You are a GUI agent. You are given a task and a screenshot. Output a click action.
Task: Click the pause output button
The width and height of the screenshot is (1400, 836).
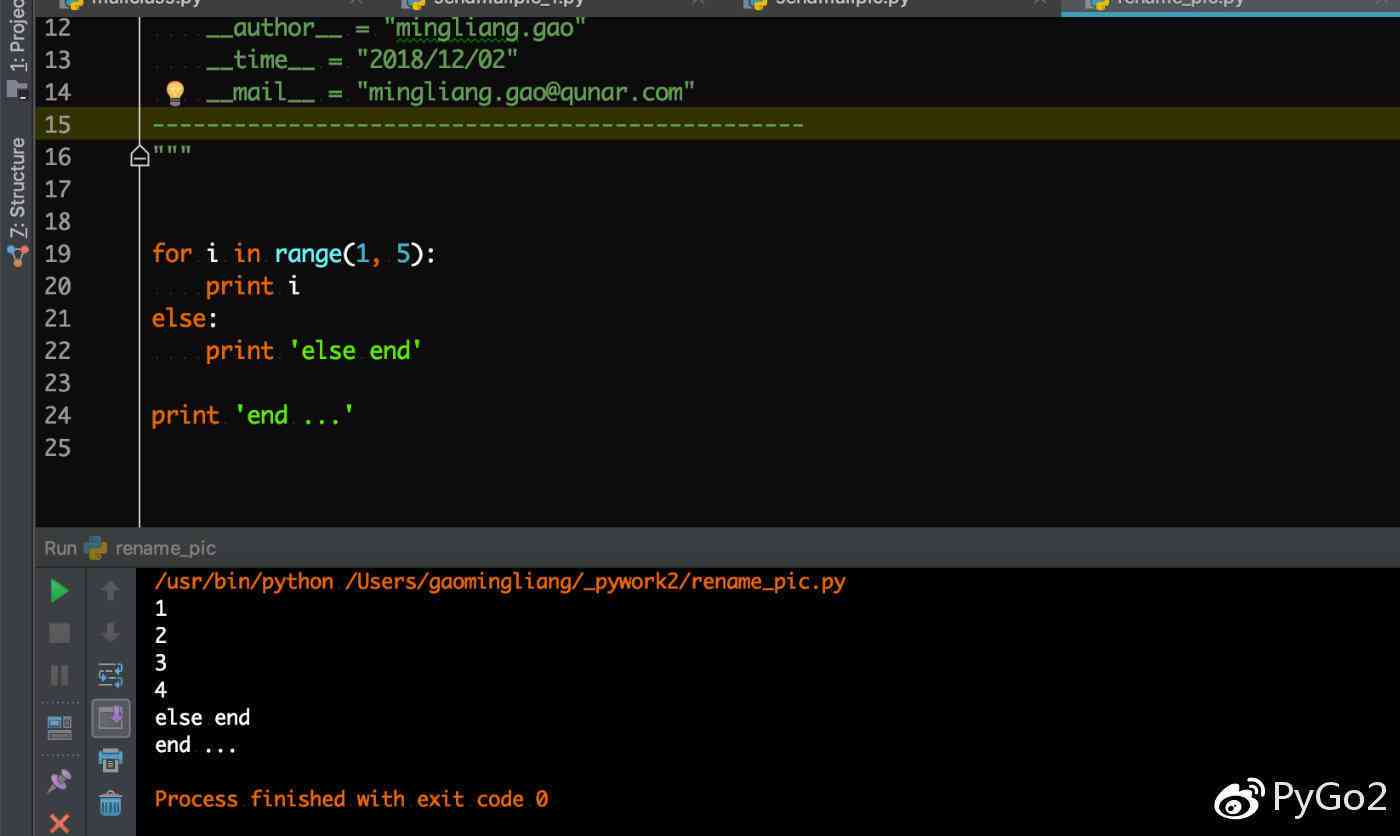coord(59,675)
